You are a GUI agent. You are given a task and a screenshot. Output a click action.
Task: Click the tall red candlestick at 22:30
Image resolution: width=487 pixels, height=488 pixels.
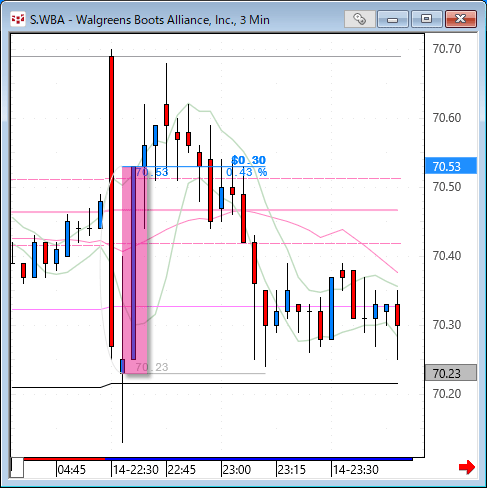click(x=111, y=203)
